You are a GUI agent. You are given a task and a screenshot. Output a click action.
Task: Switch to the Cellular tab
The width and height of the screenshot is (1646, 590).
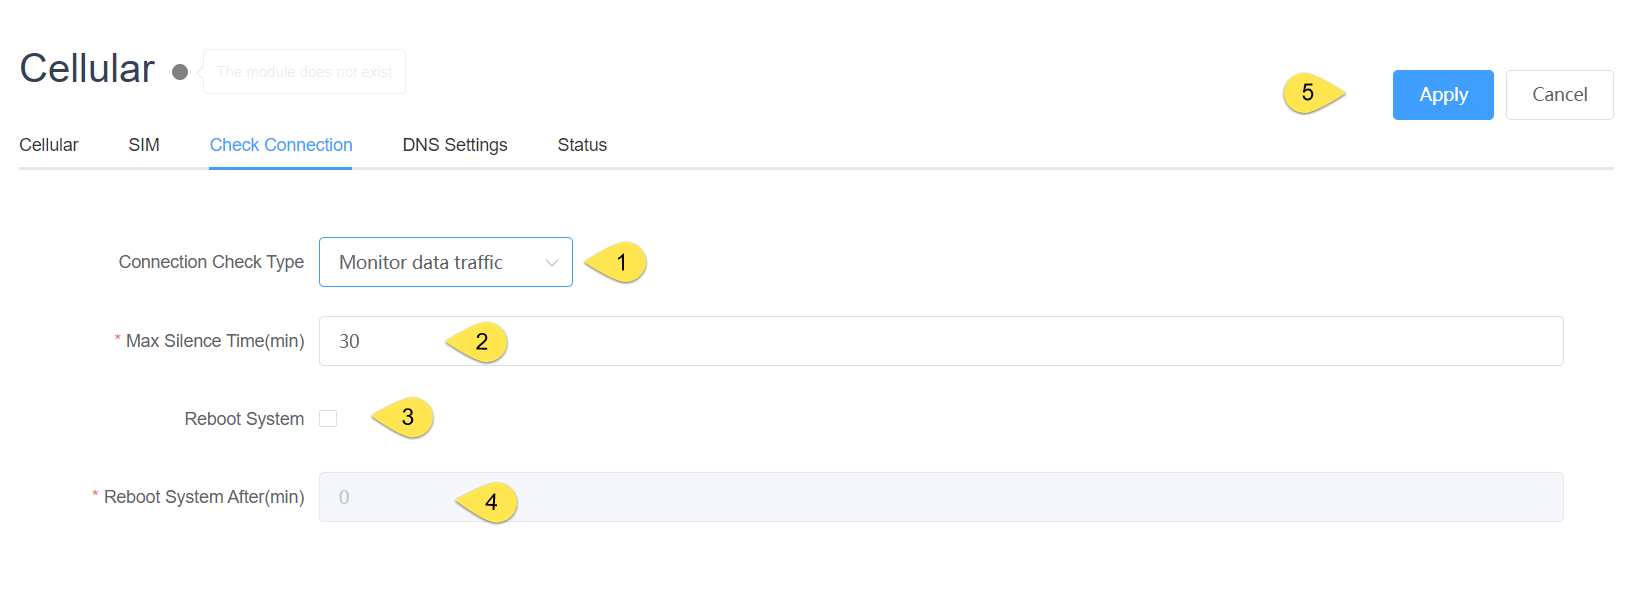(x=49, y=145)
